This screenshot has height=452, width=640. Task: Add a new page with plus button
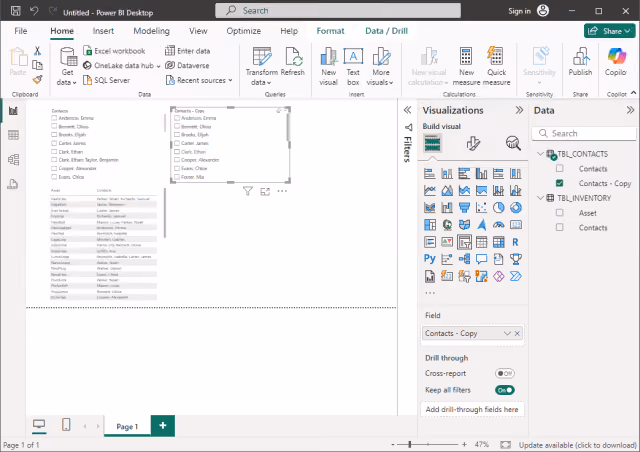163,425
